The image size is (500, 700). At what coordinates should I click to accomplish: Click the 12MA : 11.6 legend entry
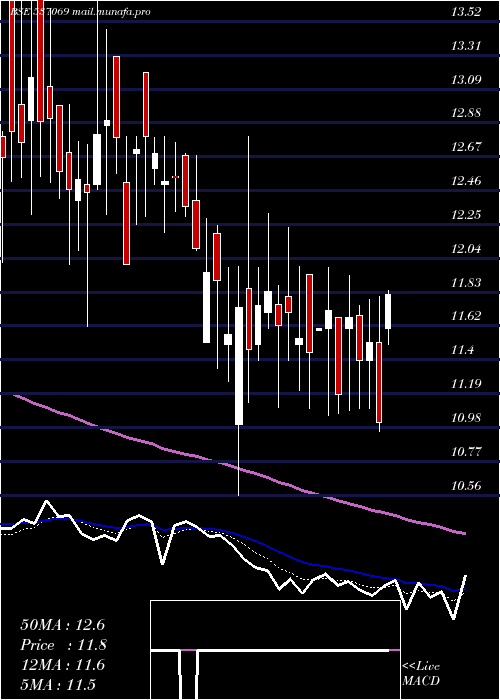point(62,665)
